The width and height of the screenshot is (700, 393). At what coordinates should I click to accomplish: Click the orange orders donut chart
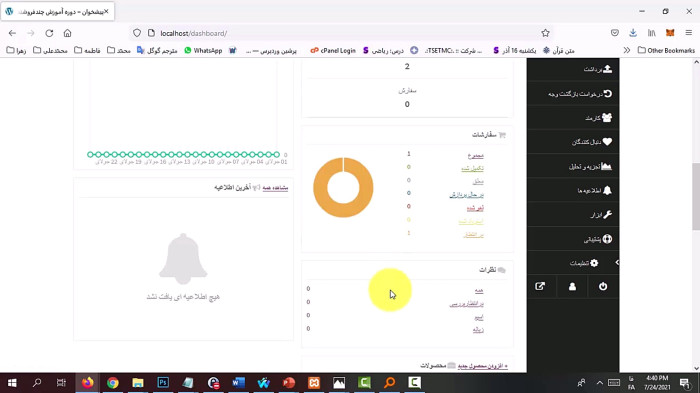[343, 188]
